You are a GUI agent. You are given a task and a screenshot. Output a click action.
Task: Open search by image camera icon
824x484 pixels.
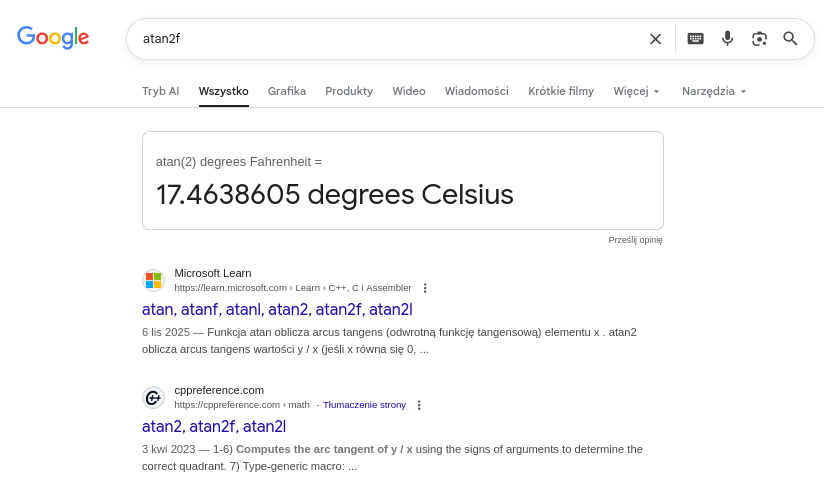pos(759,39)
